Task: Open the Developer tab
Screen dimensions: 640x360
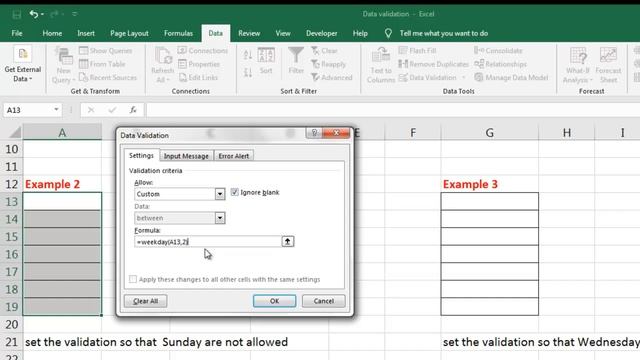Action: 322,33
